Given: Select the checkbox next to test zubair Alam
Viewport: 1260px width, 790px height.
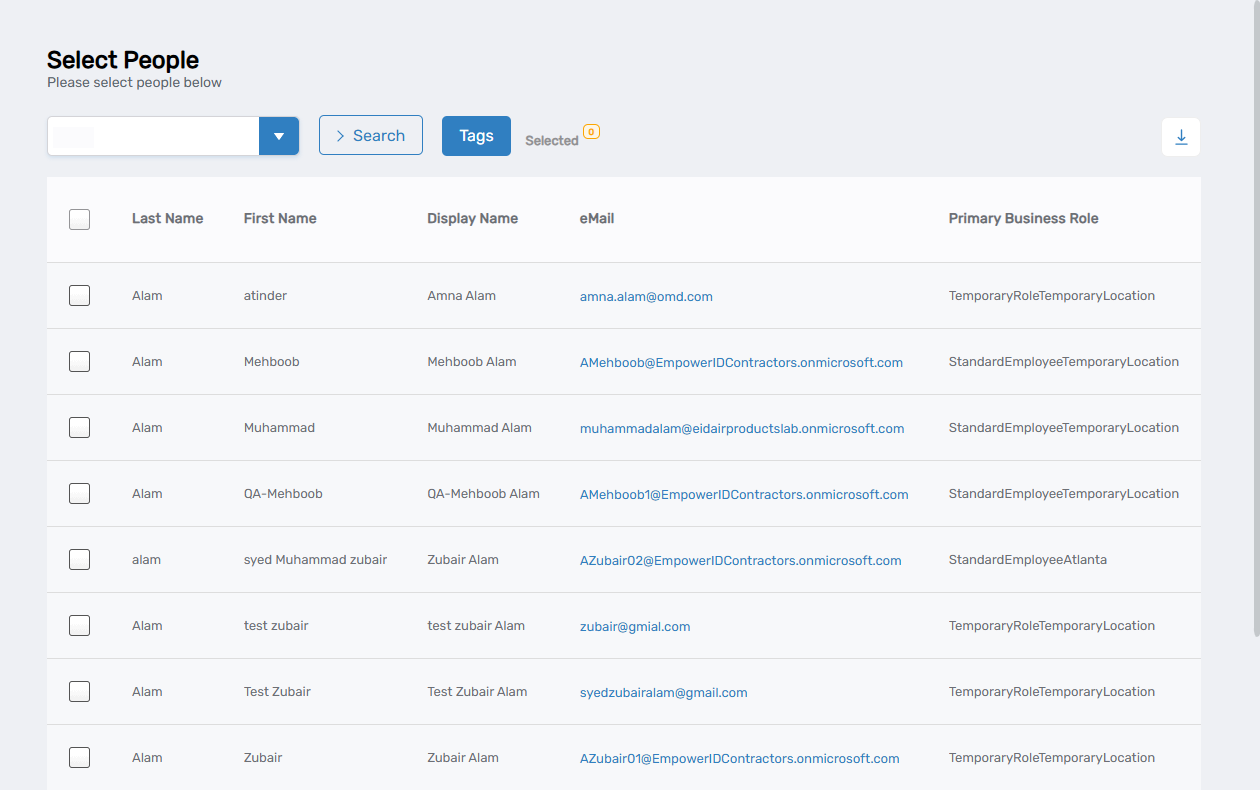Looking at the screenshot, I should tap(79, 625).
